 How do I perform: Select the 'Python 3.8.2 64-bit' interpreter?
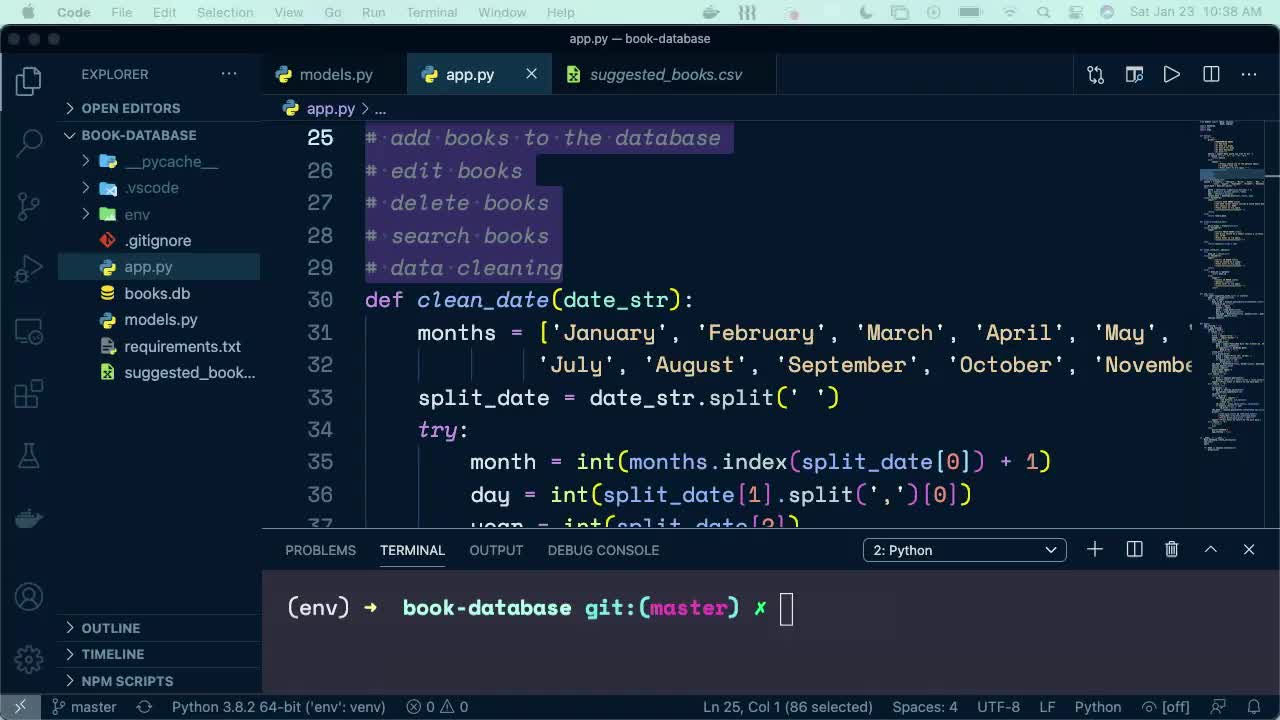point(278,706)
